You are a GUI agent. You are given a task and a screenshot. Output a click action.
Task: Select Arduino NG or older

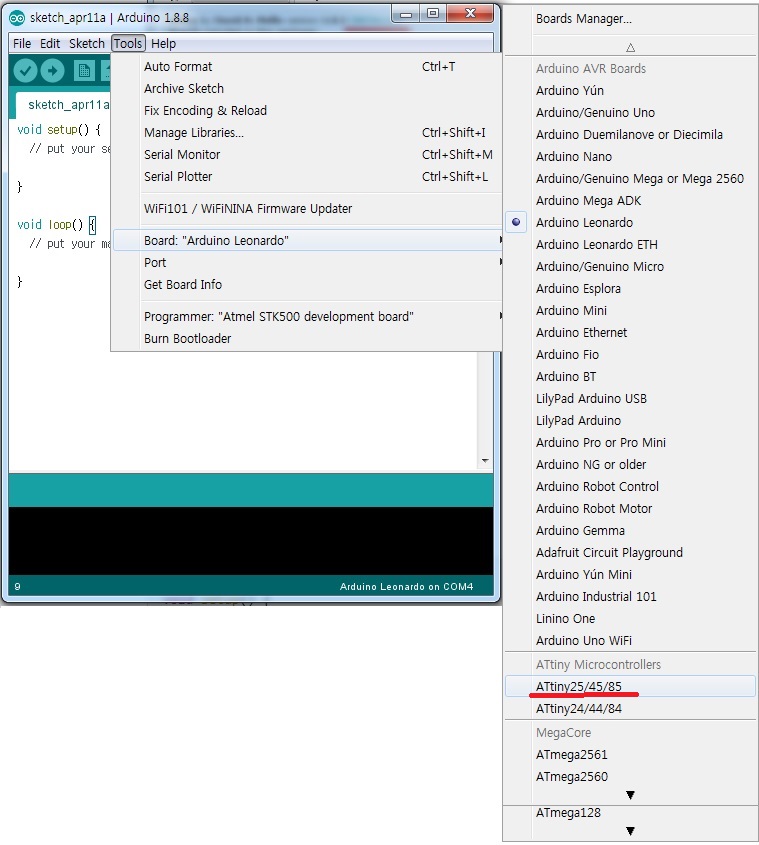[630, 465]
